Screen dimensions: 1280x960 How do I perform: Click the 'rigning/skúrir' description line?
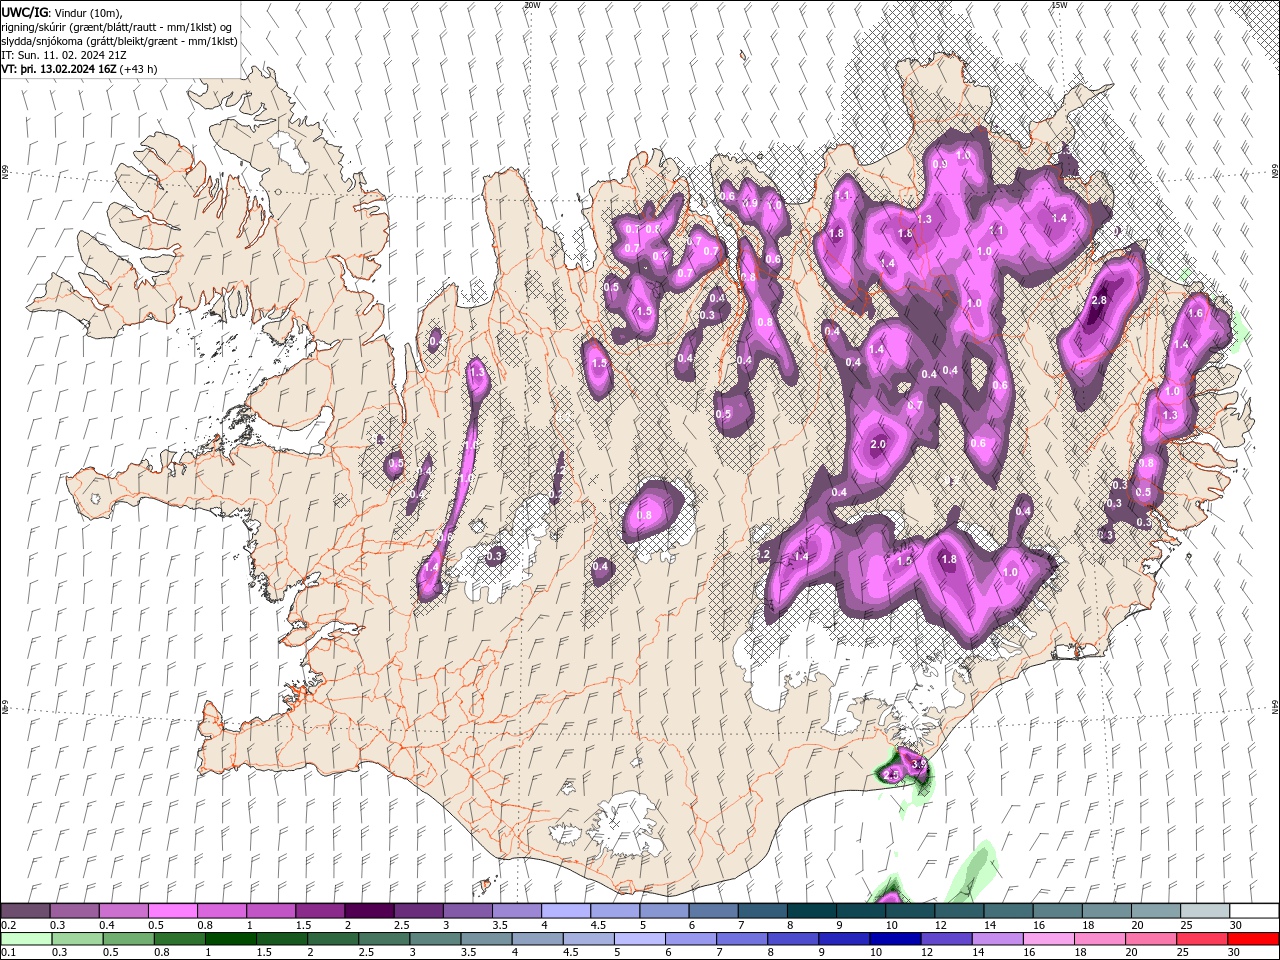tap(117, 26)
